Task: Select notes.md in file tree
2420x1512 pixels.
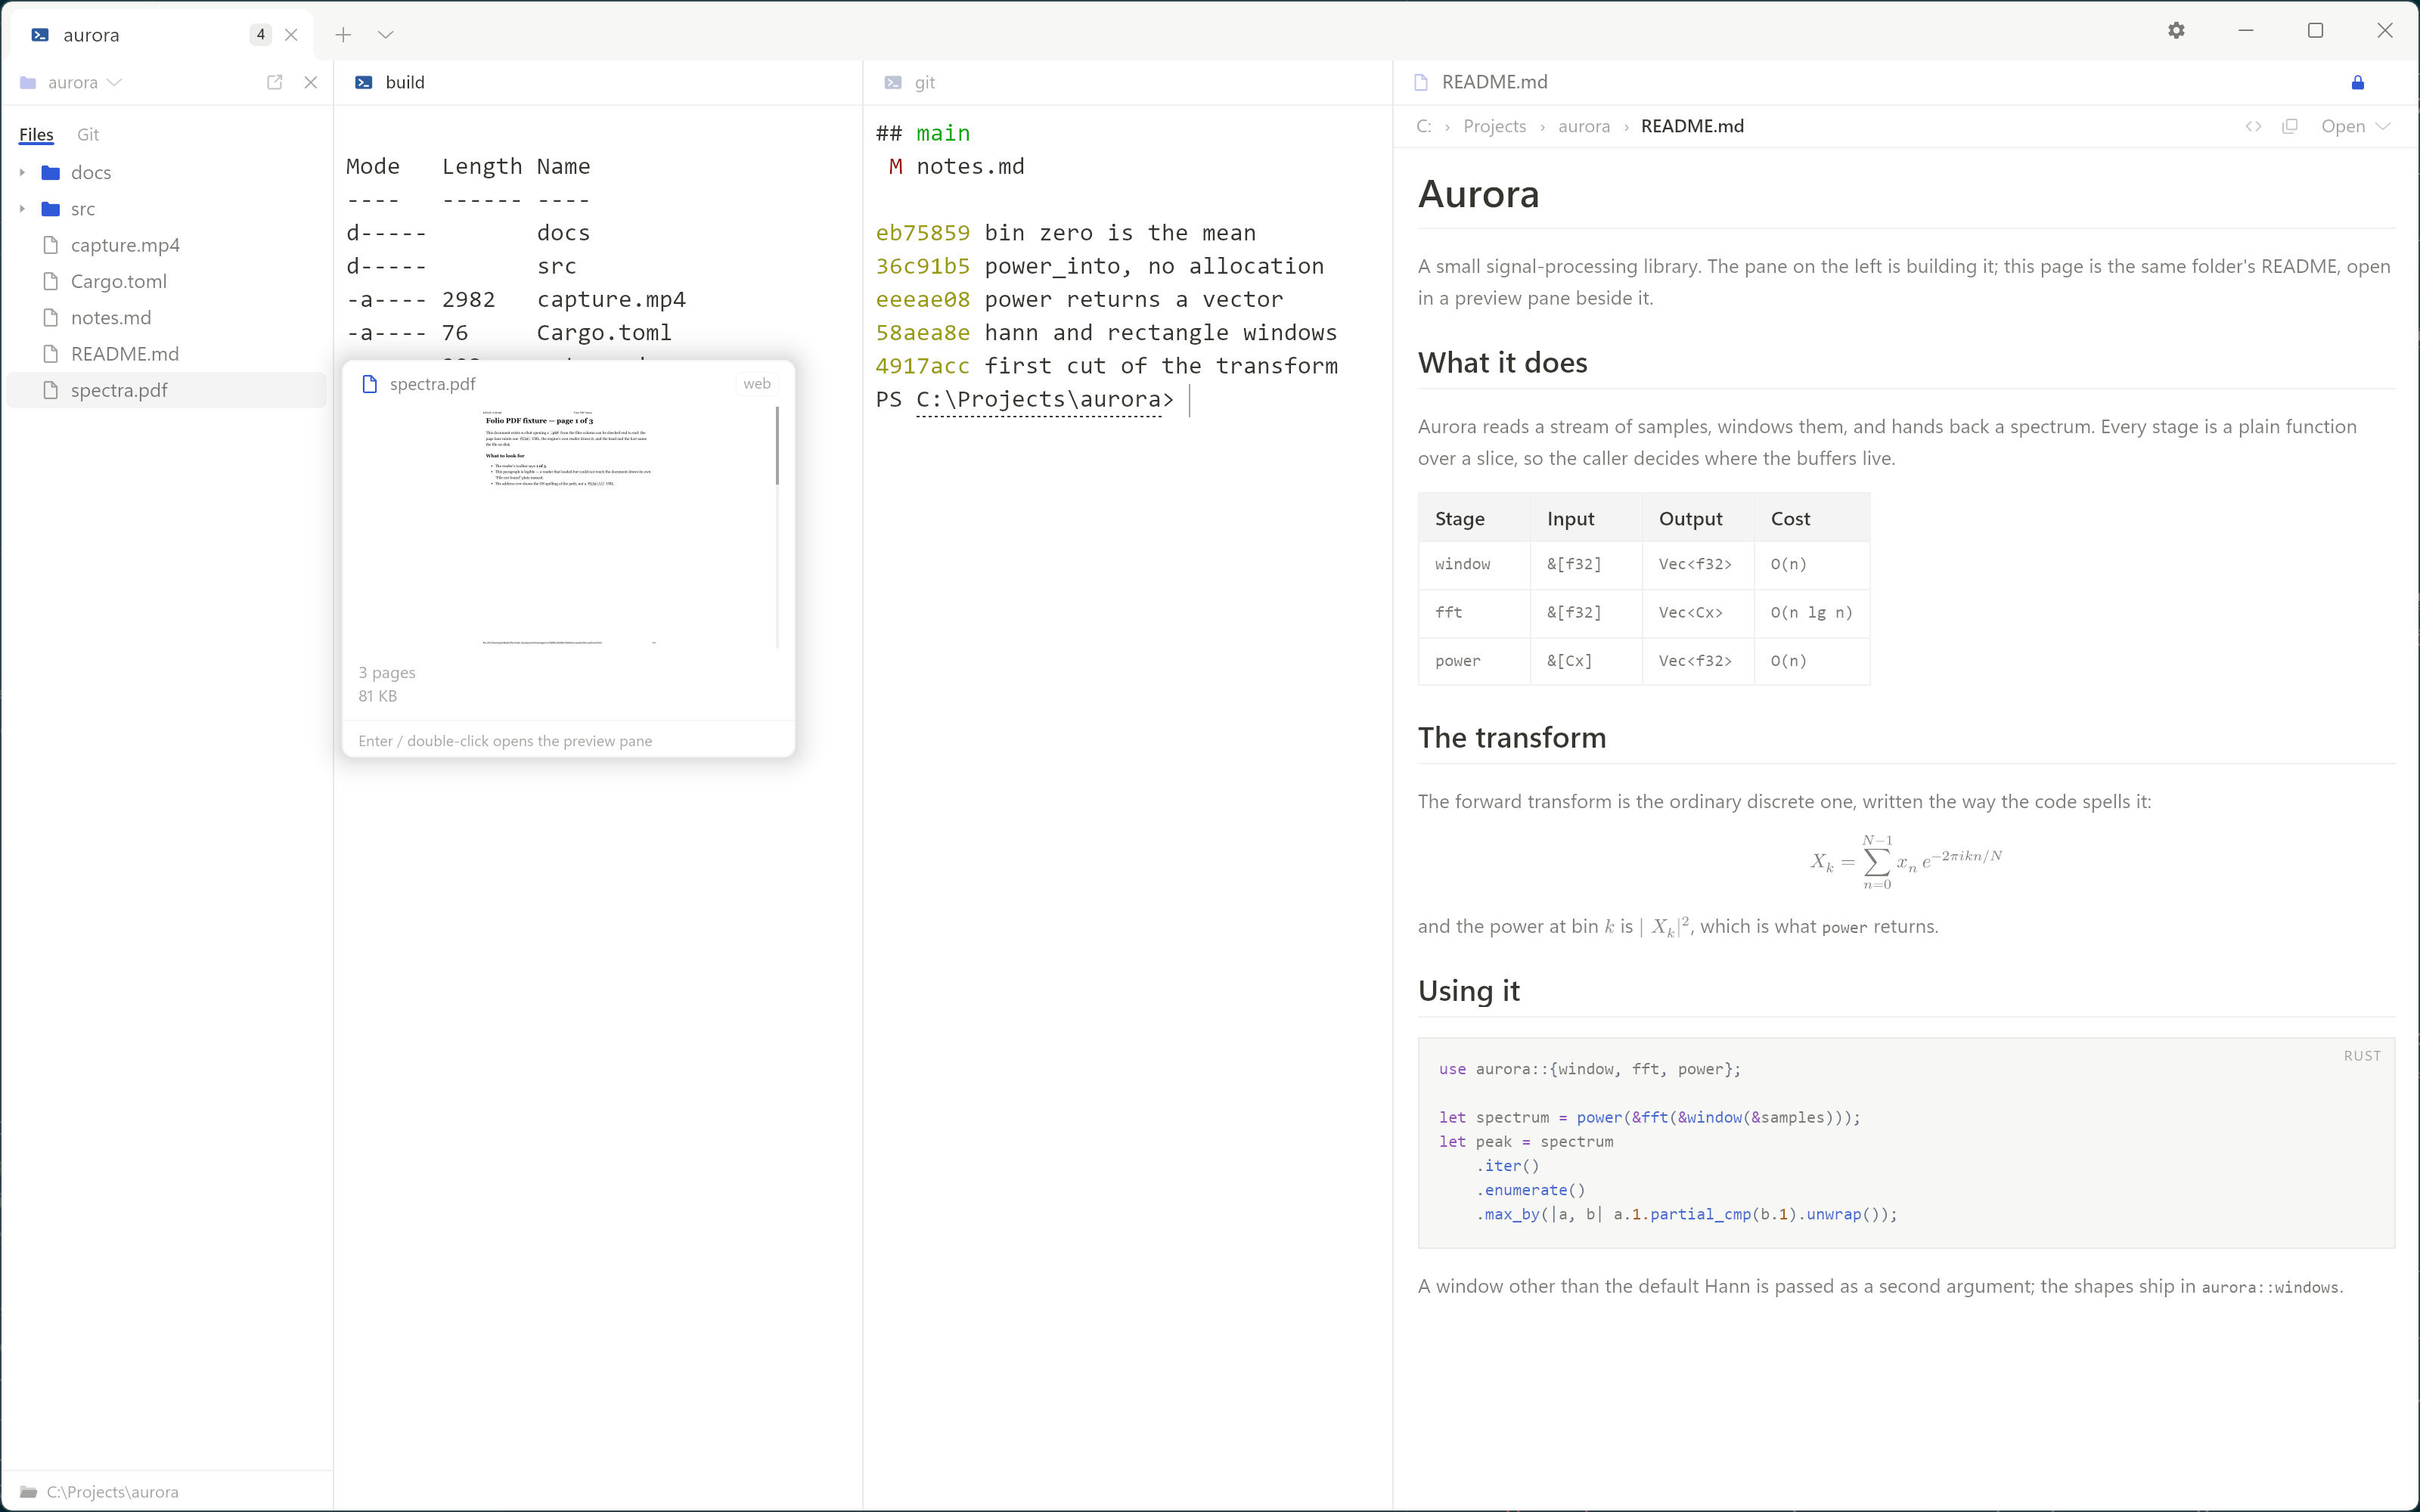Action: coord(166,317)
